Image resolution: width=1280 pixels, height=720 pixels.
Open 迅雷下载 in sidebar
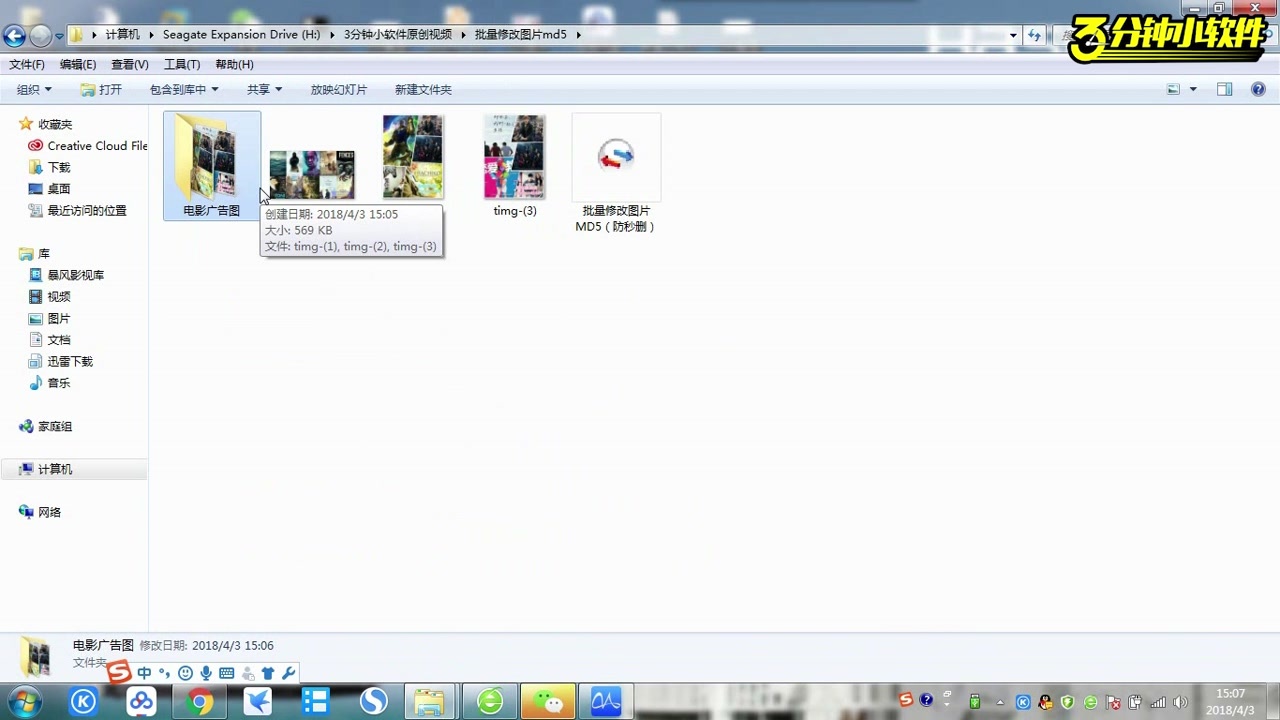pos(60,362)
